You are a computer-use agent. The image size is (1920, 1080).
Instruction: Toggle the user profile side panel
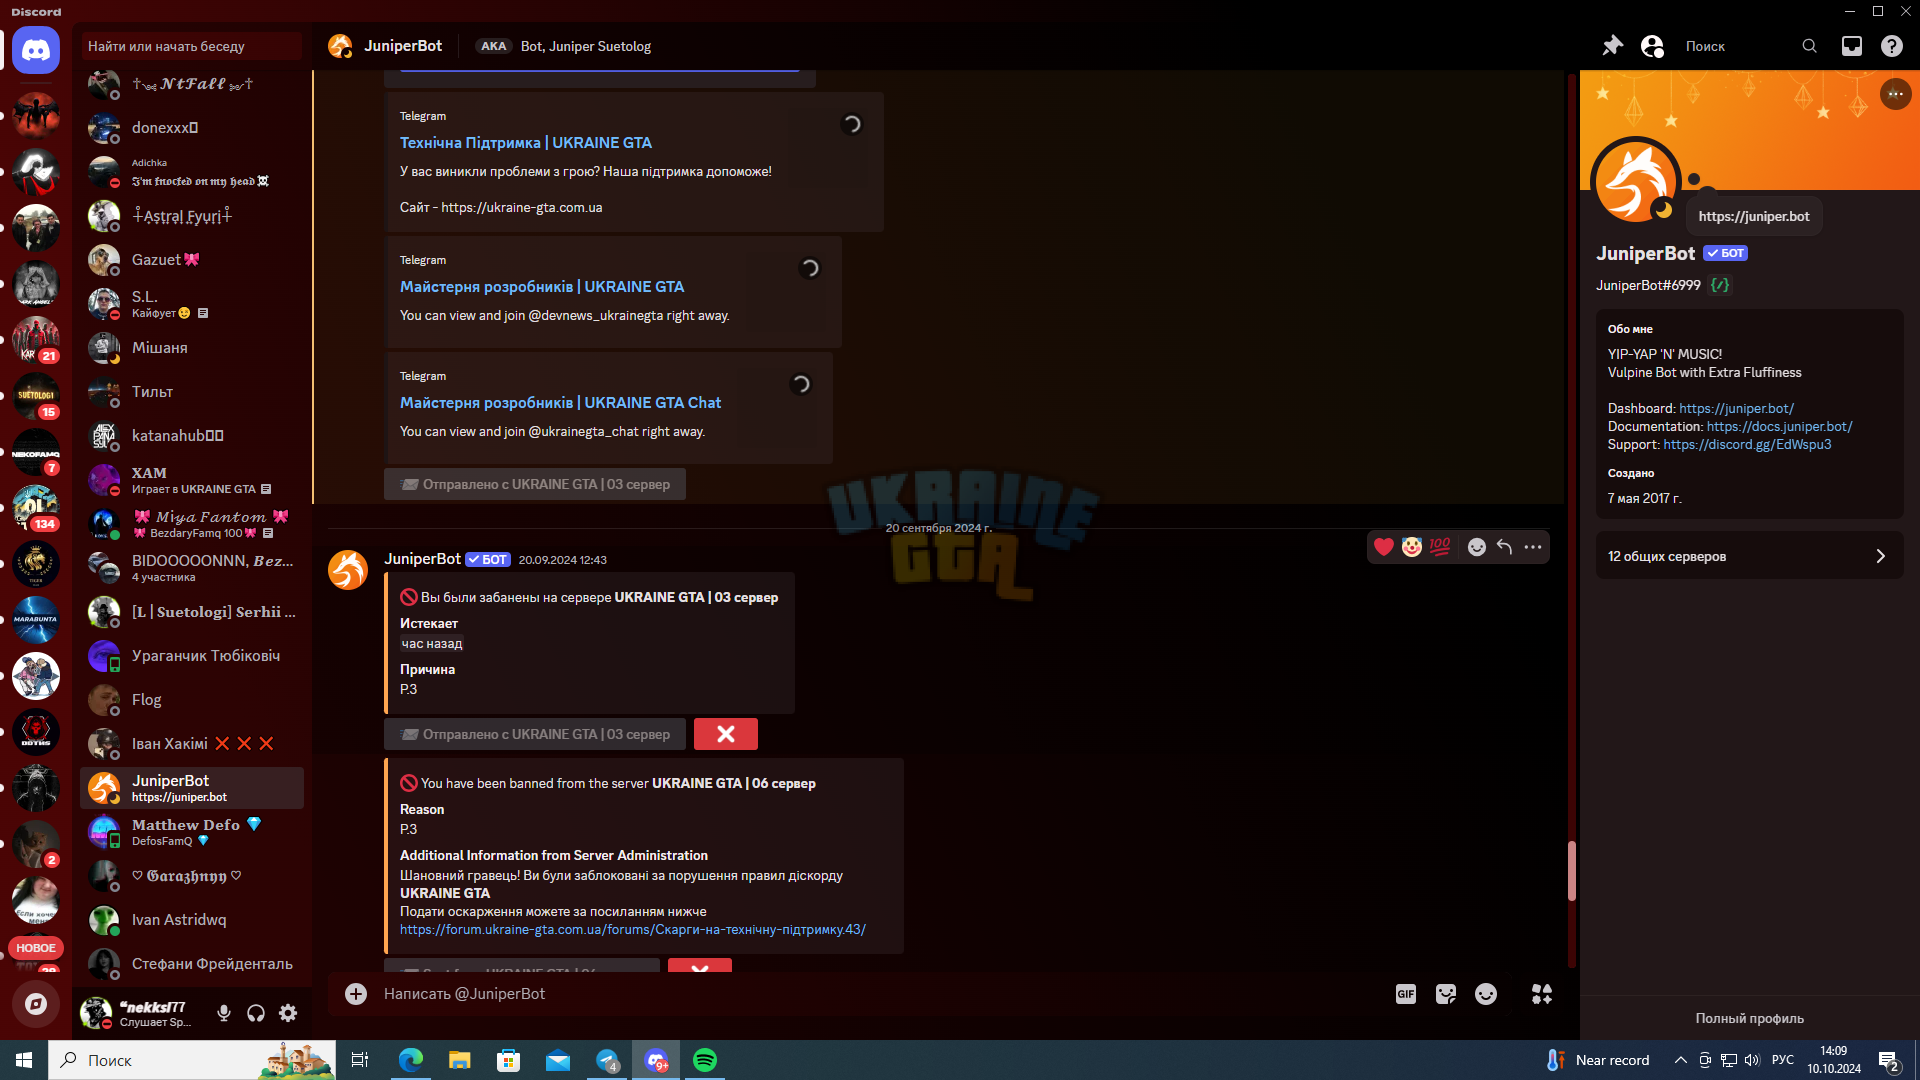(1652, 46)
